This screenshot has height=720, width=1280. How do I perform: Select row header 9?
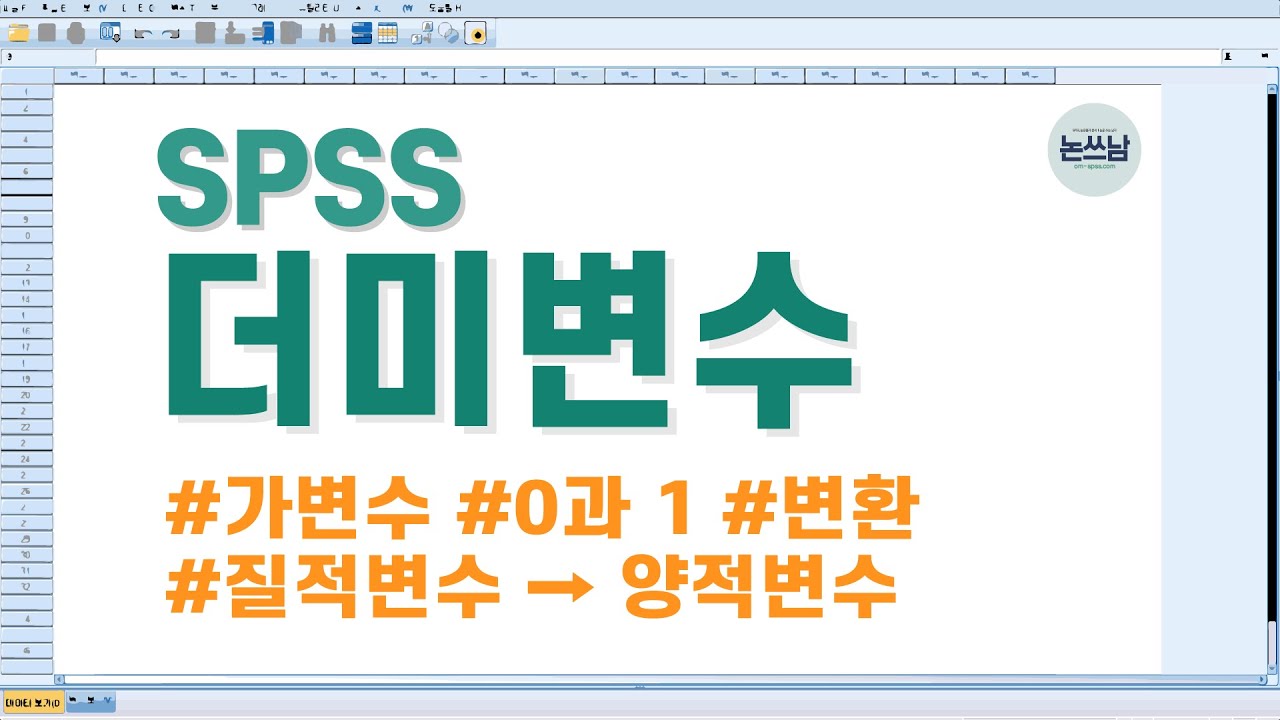click(26, 219)
